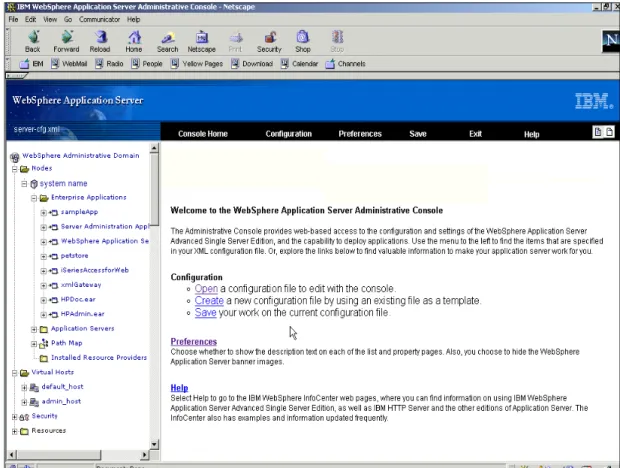The height and width of the screenshot is (468, 620).
Task: Click first document icon in console bar
Action: click(x=598, y=132)
